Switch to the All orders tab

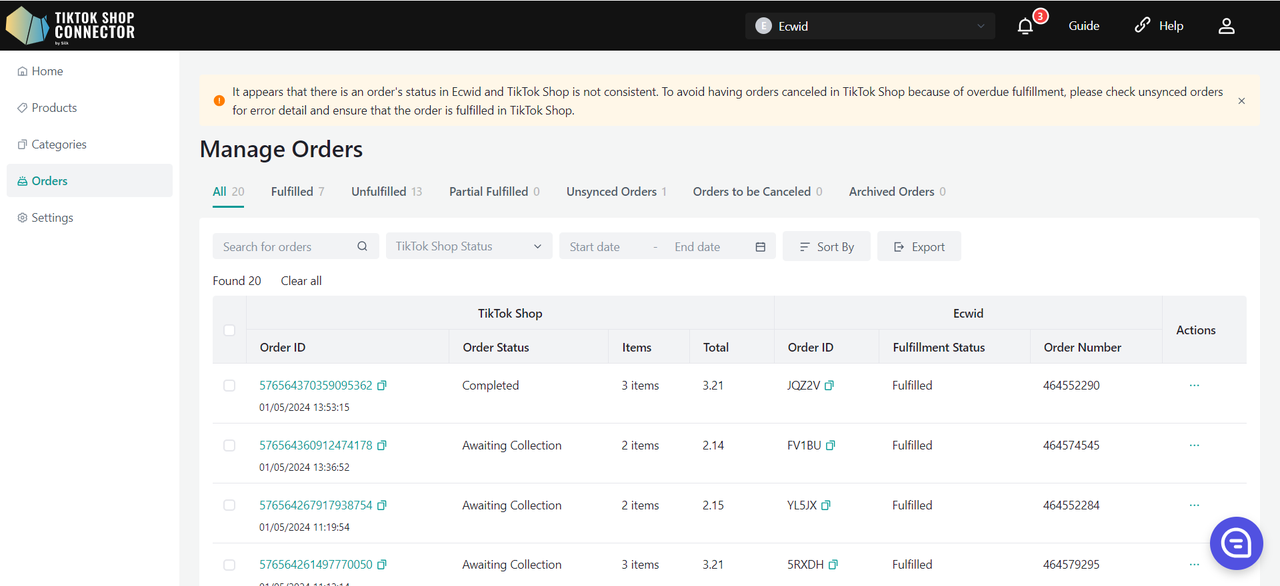click(228, 191)
